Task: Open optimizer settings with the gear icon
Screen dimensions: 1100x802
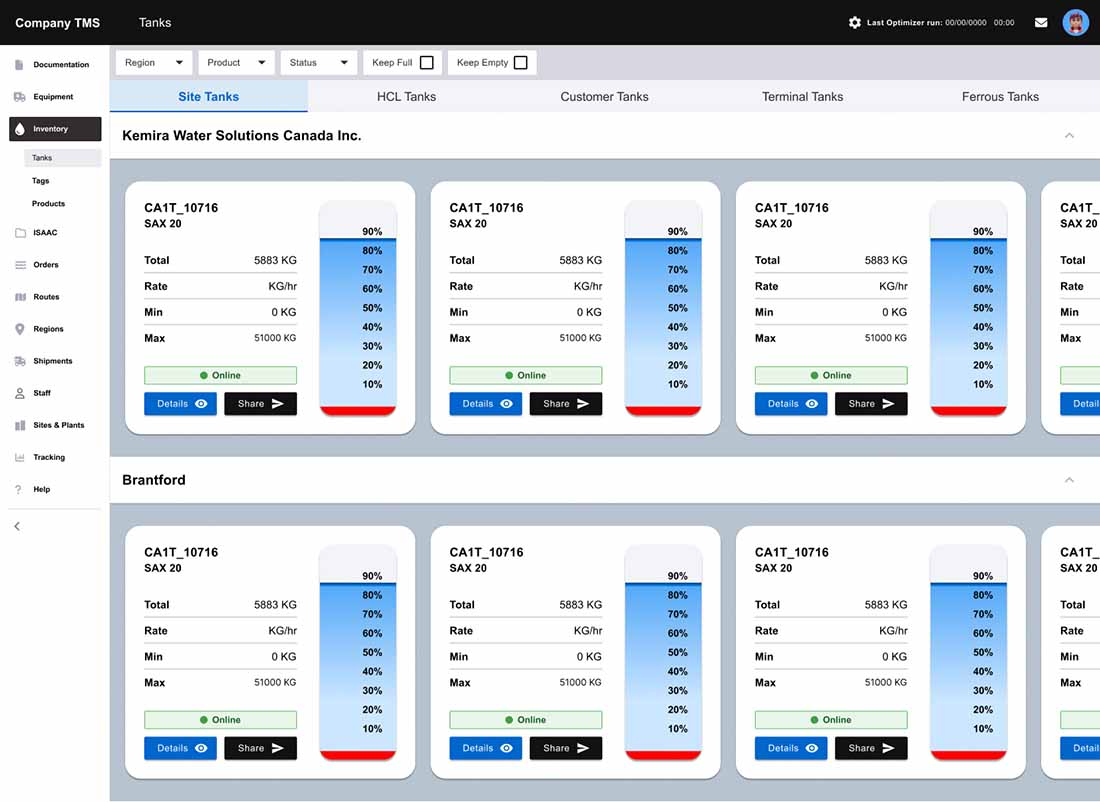Action: point(854,22)
